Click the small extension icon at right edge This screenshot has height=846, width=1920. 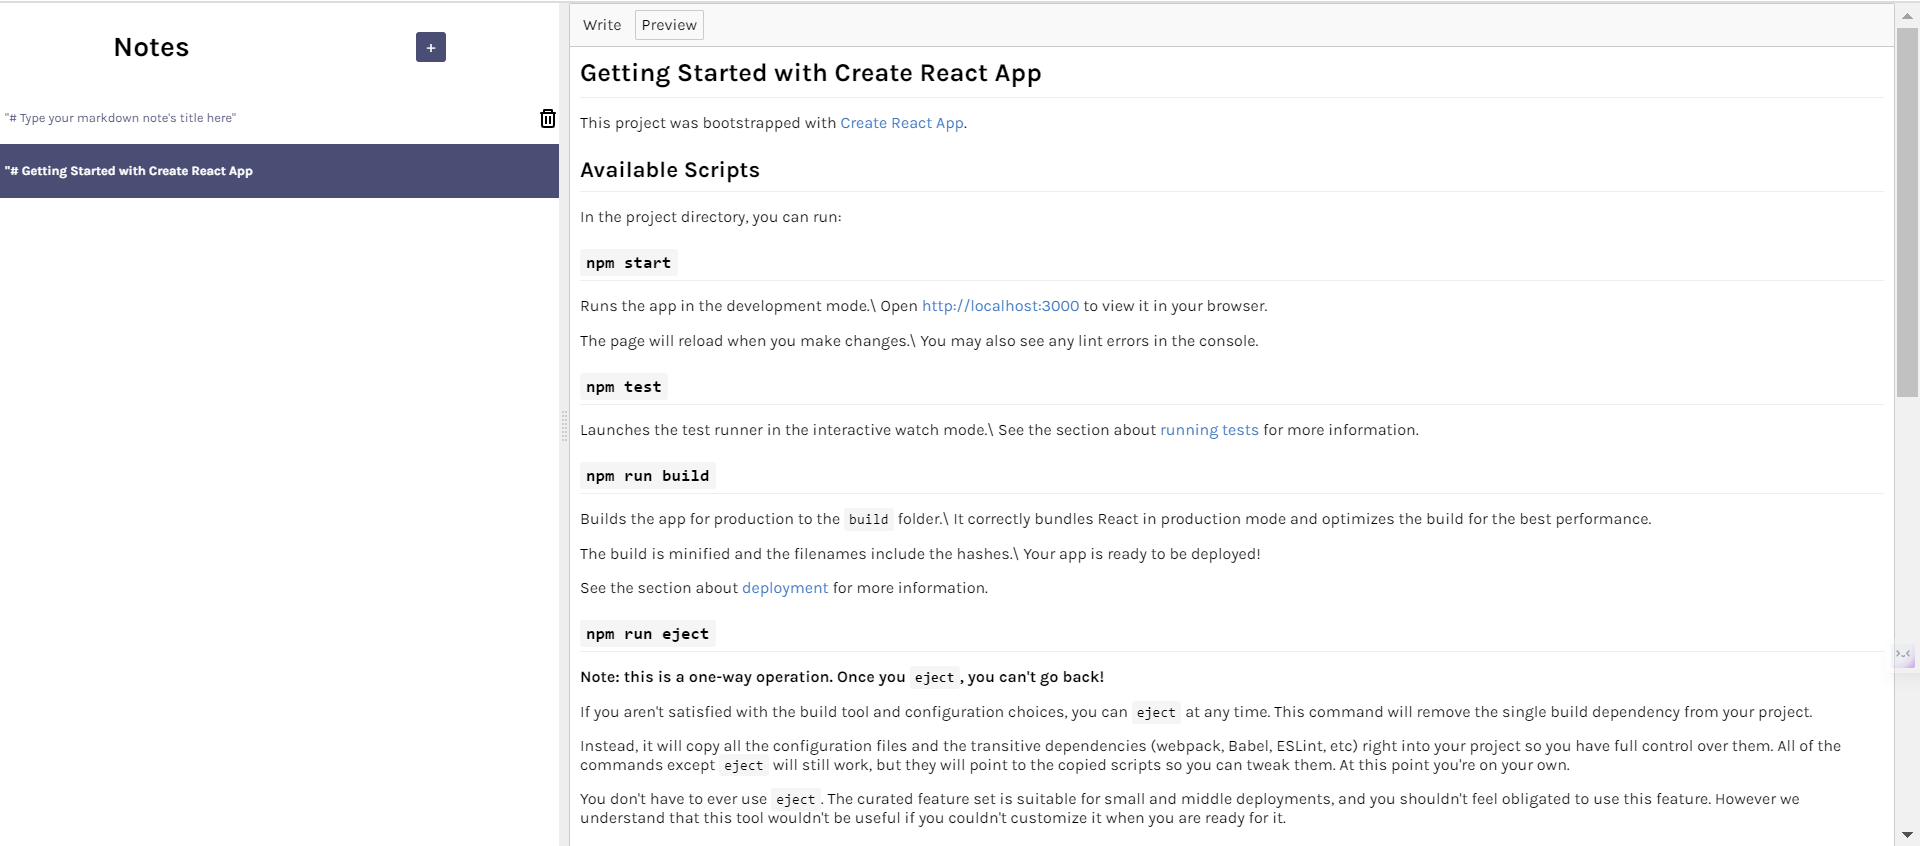(x=1904, y=655)
